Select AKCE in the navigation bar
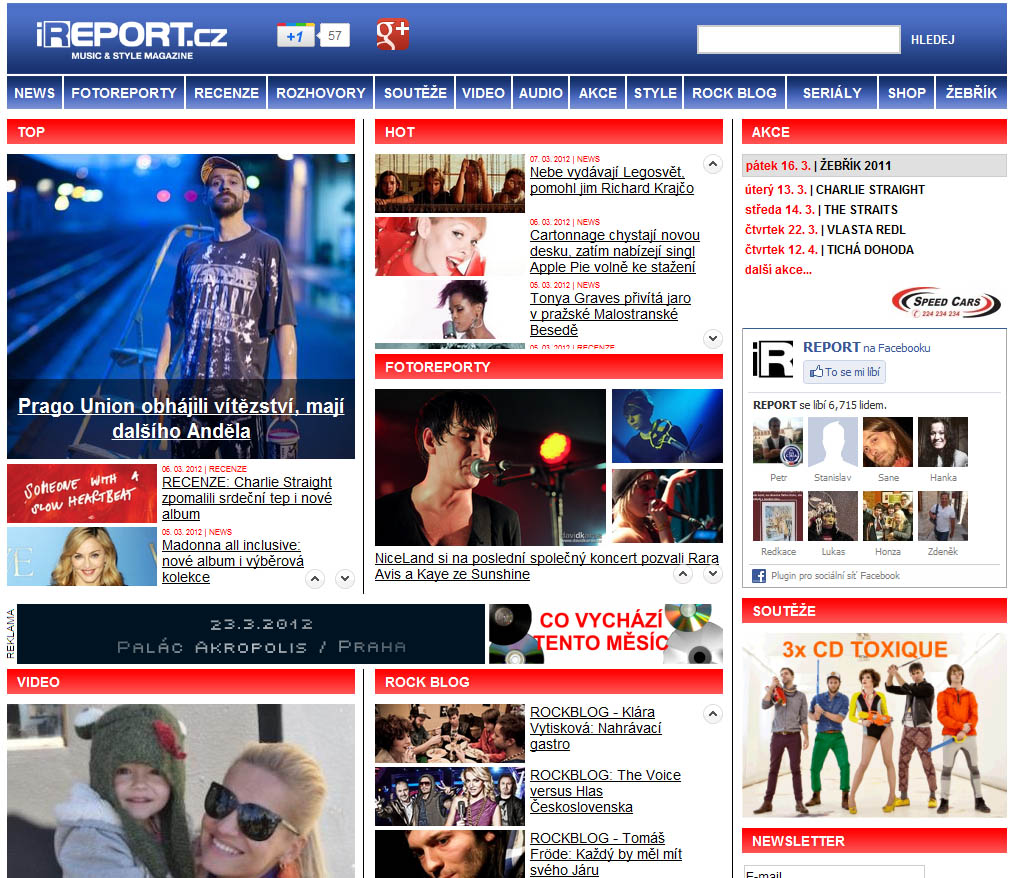Viewport: 1013px width, 878px height. point(598,92)
